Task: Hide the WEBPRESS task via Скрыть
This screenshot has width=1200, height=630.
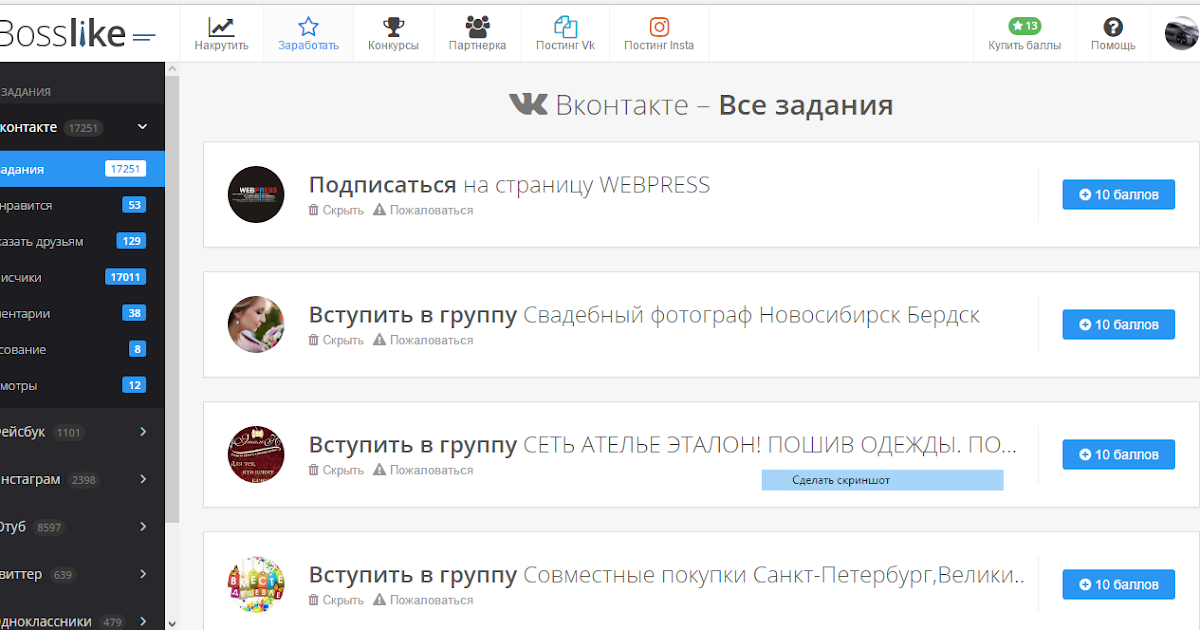Action: click(336, 210)
